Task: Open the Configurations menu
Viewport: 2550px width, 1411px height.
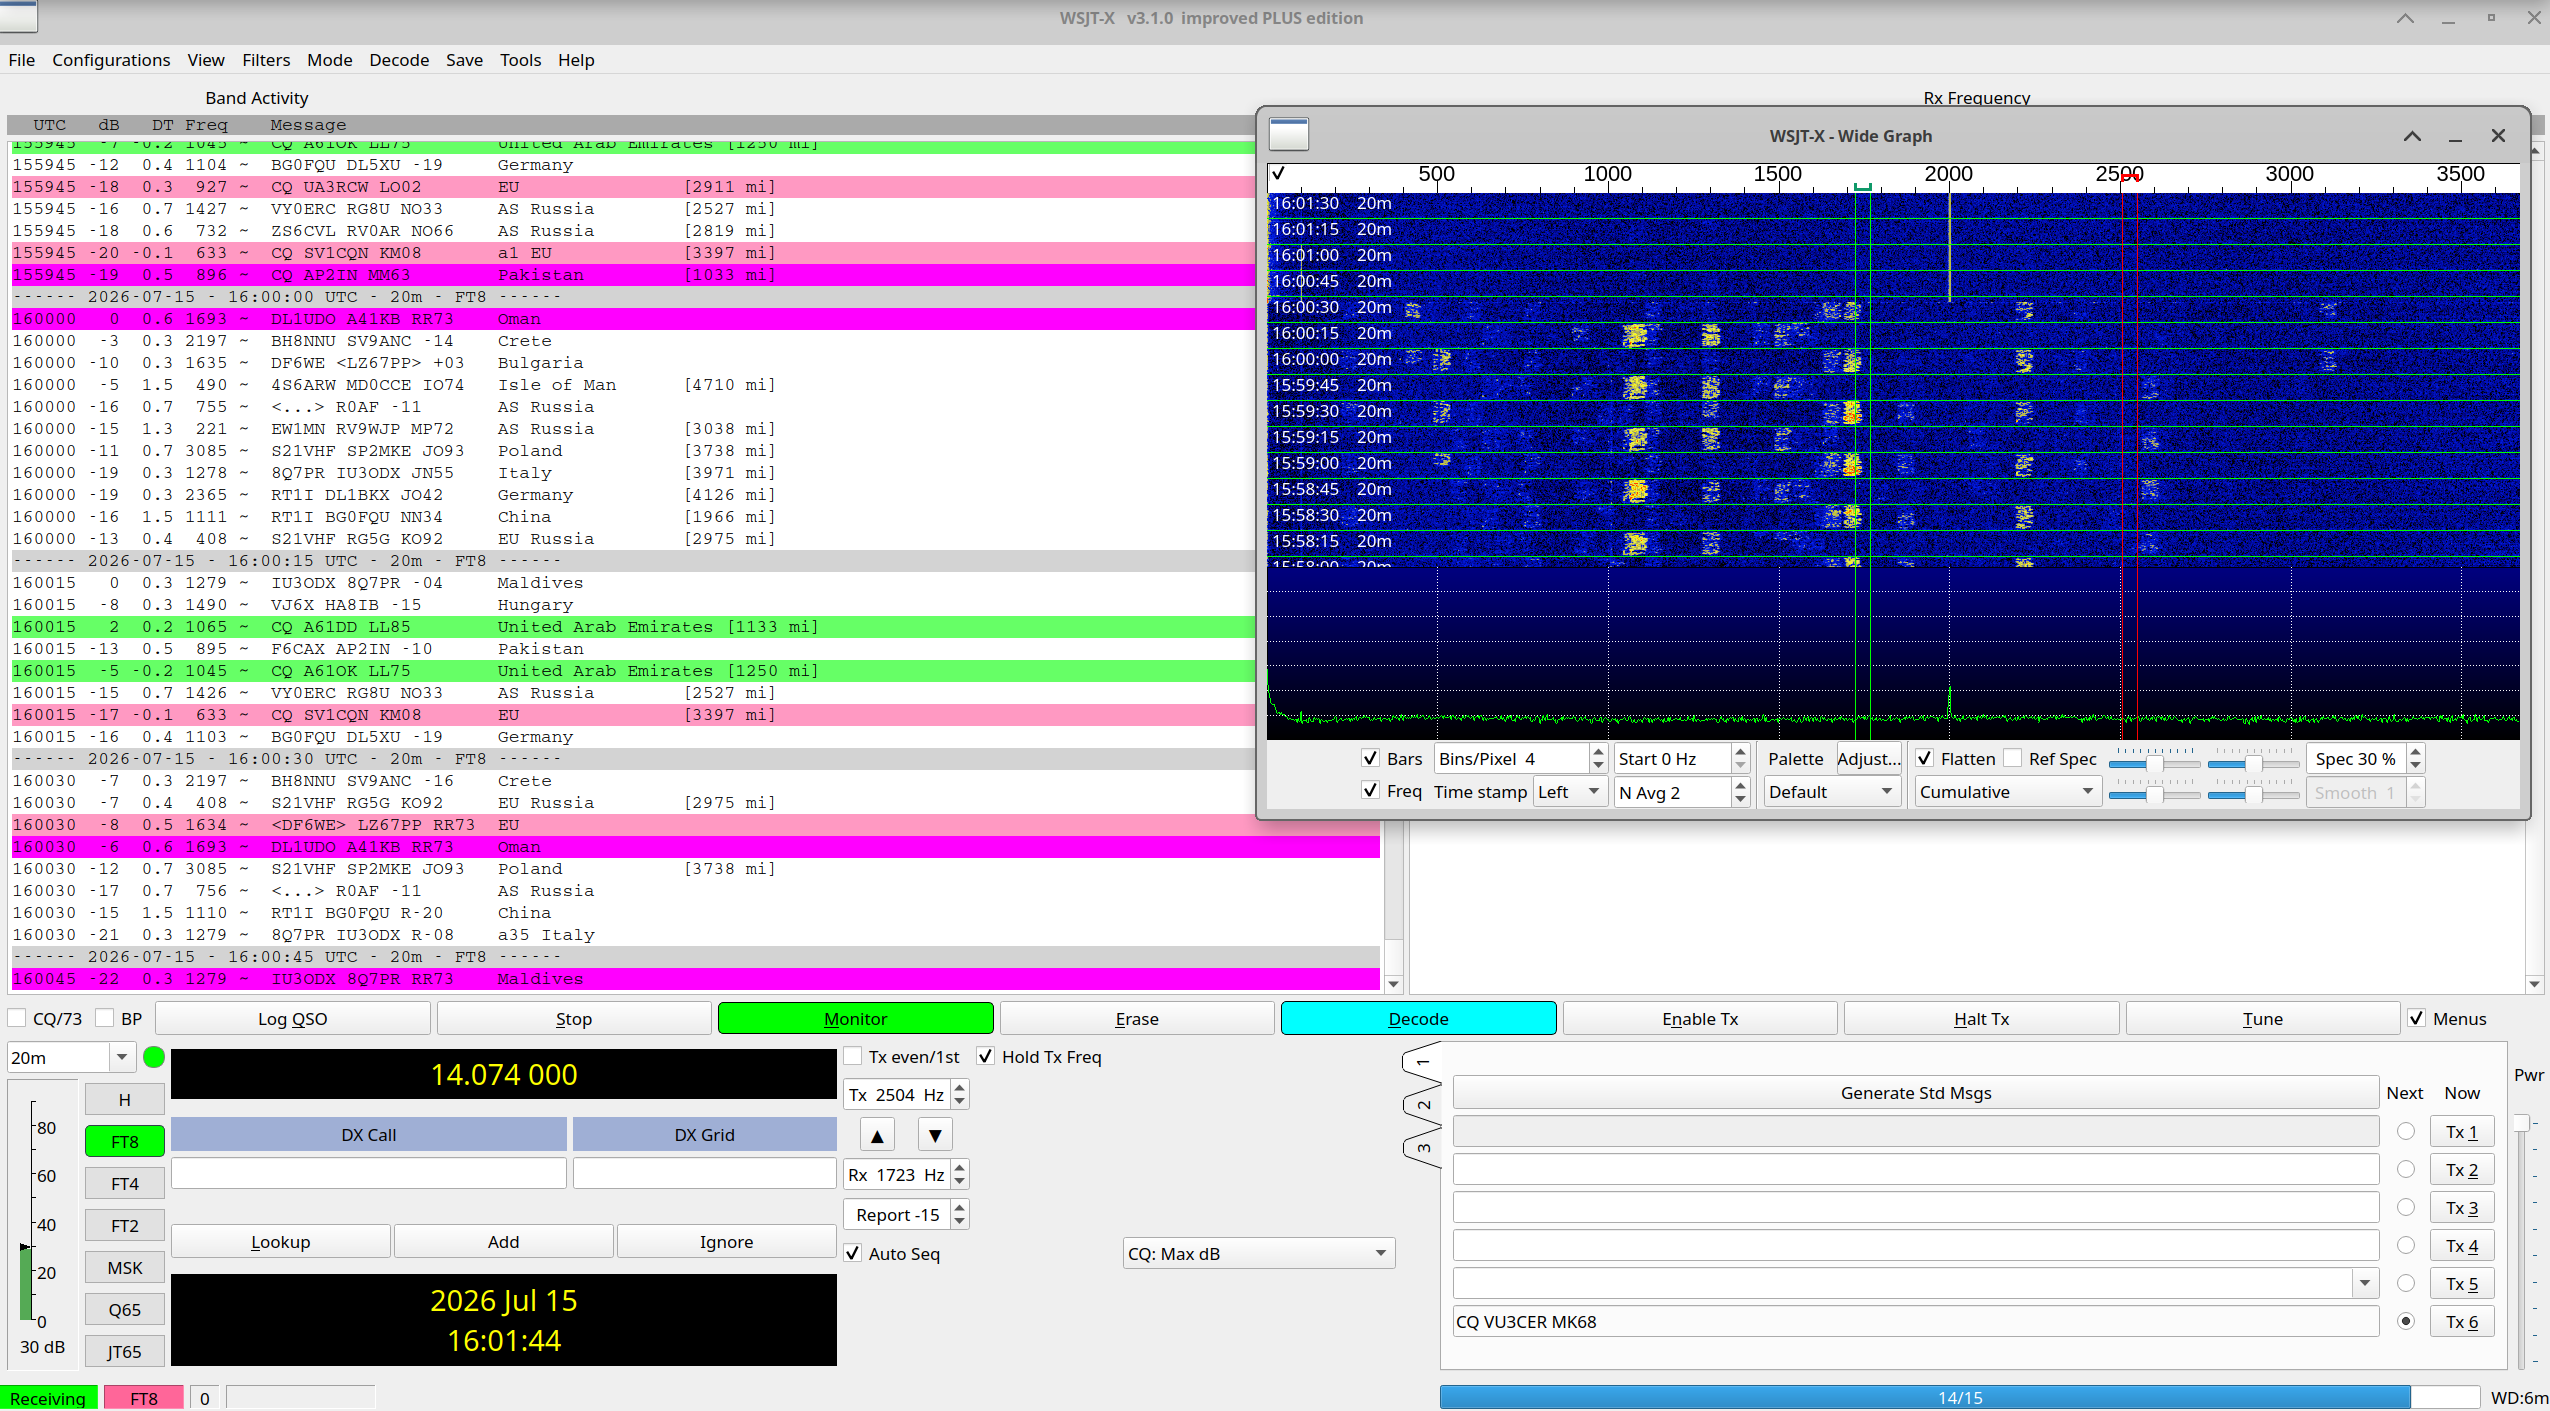Action: point(111,60)
